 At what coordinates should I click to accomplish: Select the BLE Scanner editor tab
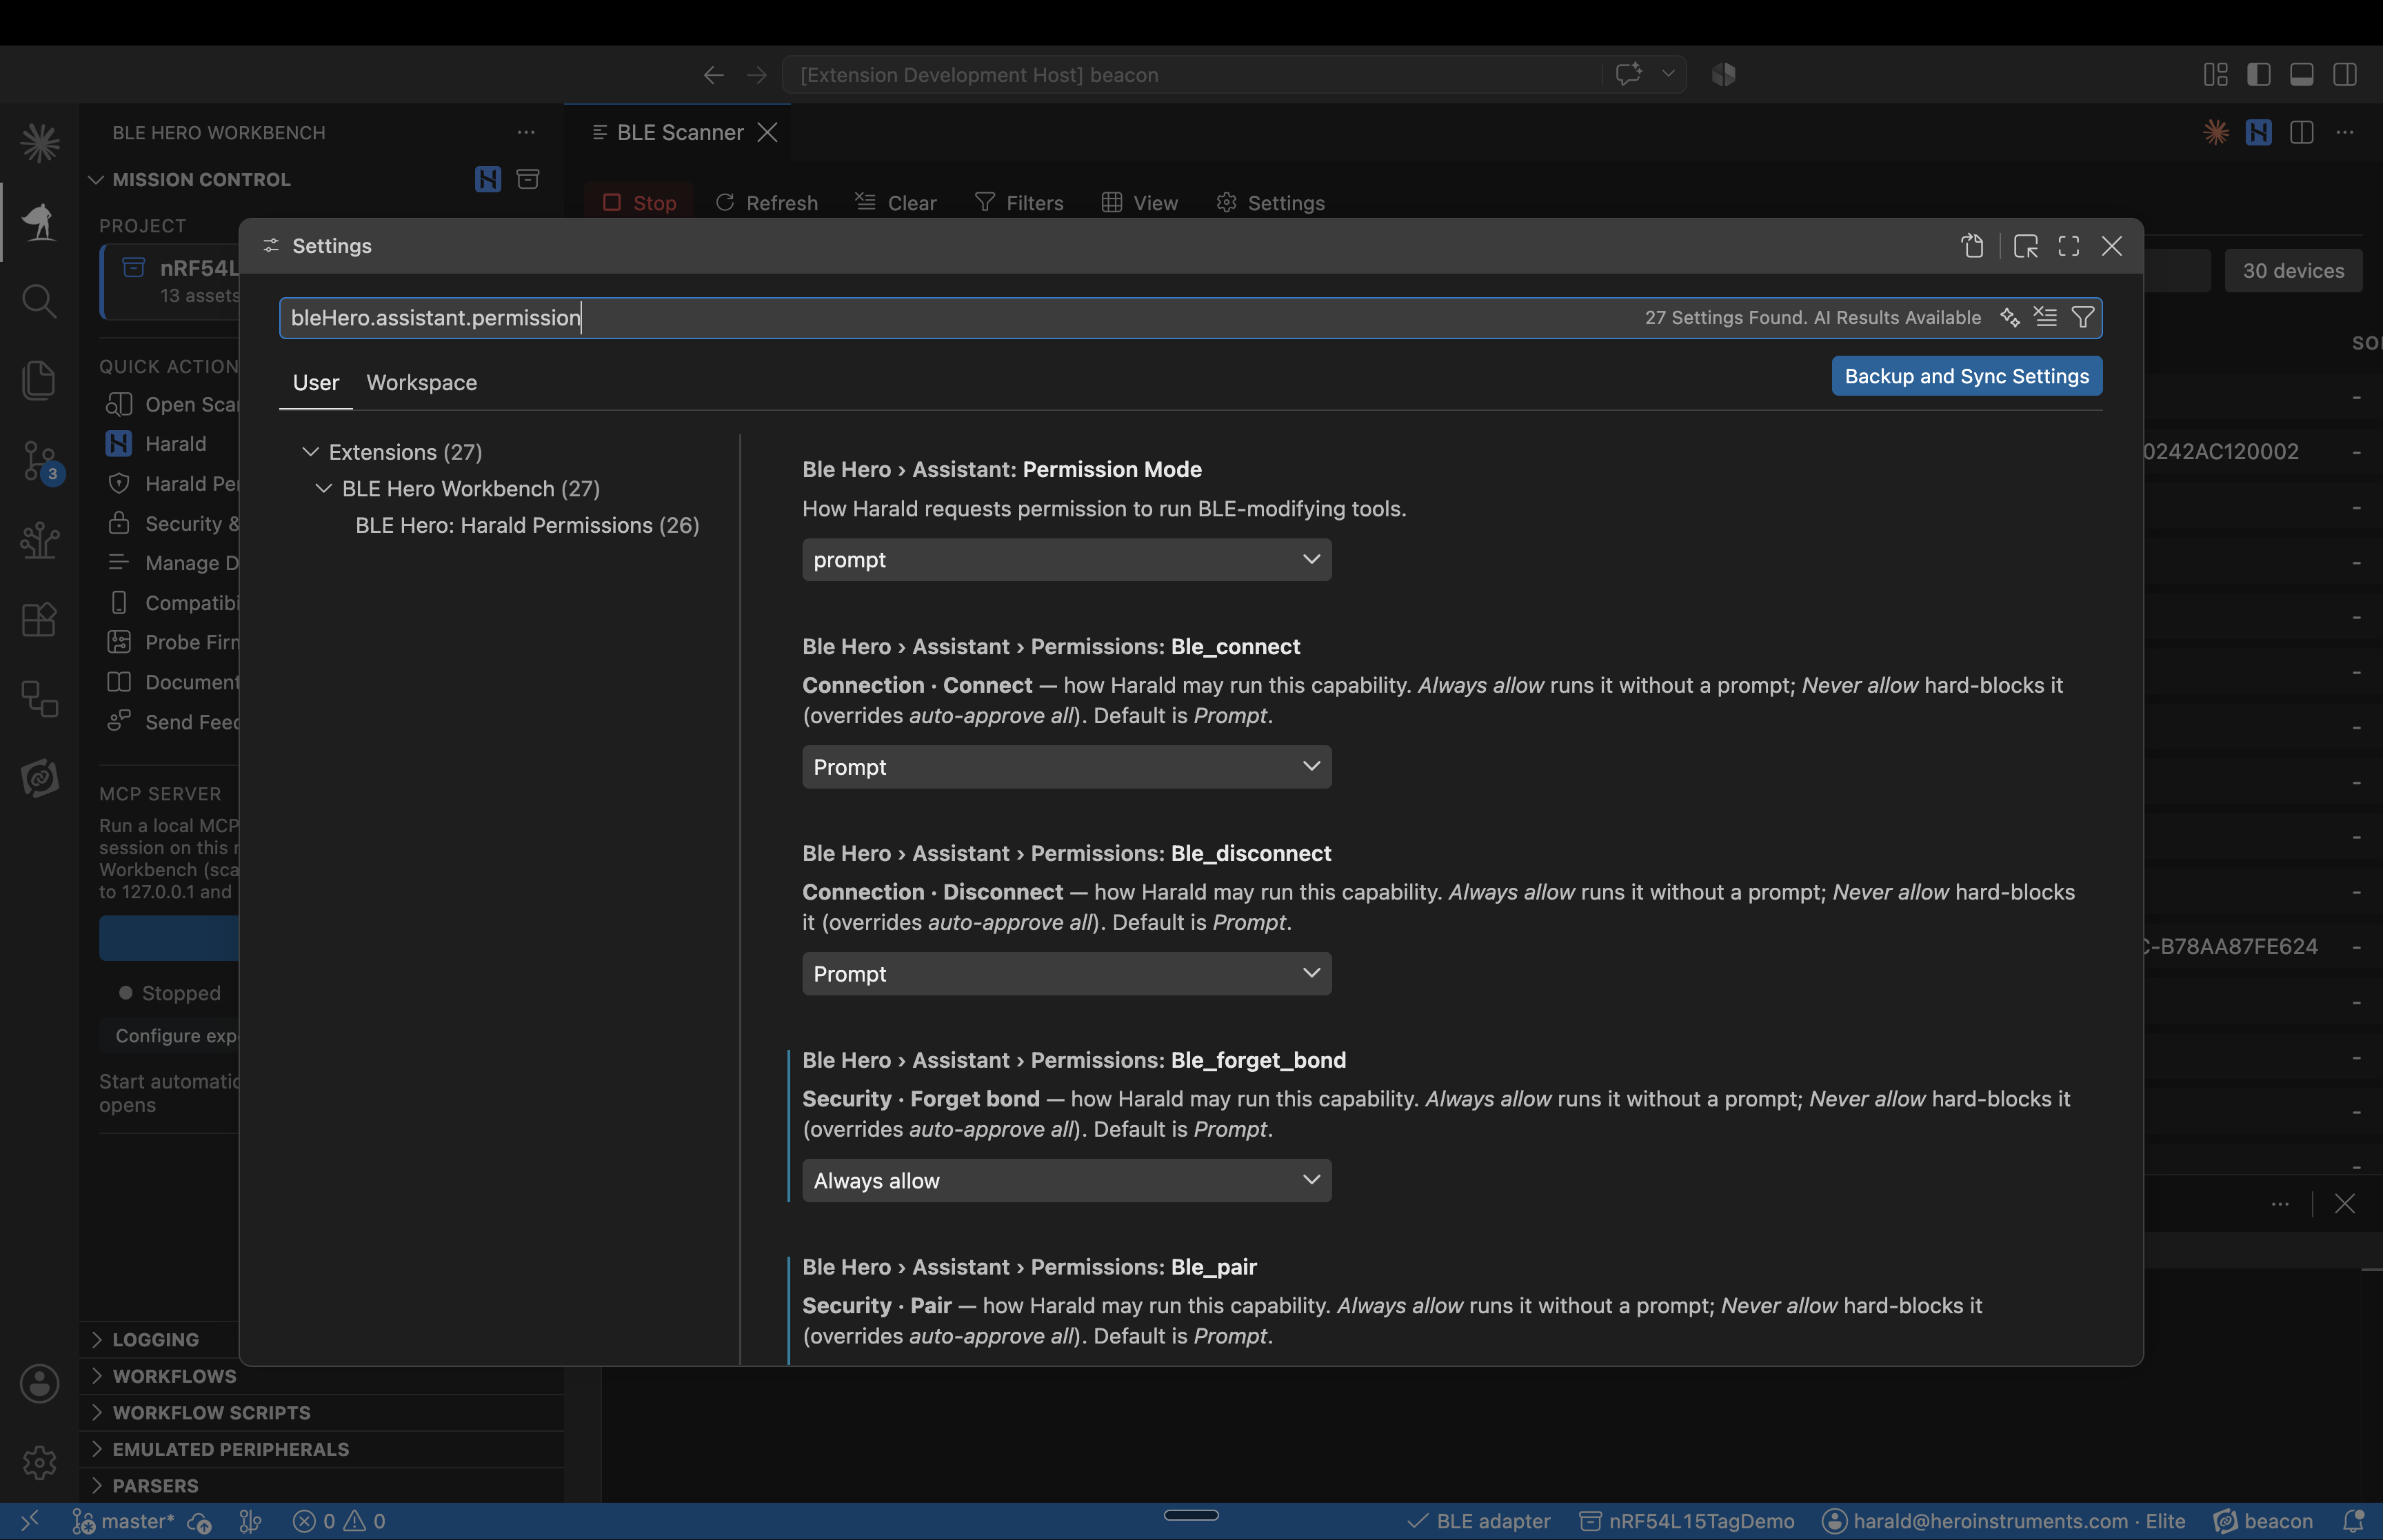pos(680,132)
